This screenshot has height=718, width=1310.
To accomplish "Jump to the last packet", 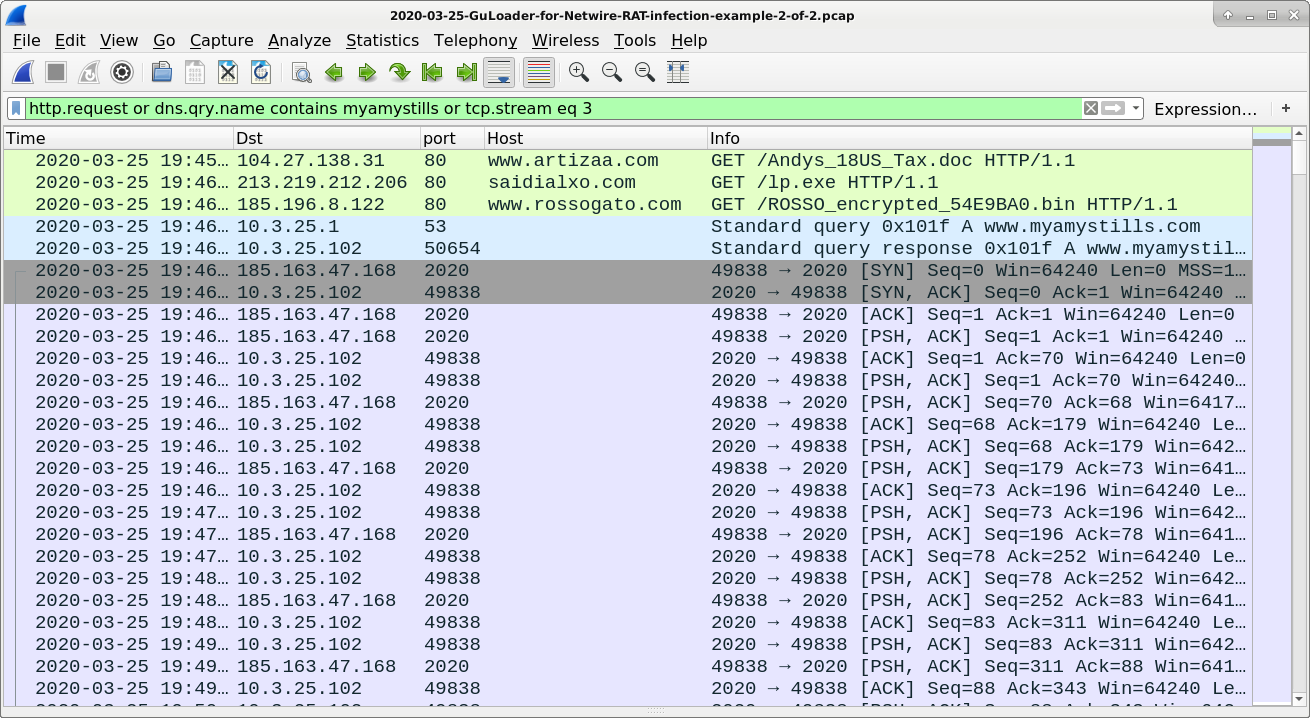I will [x=465, y=72].
